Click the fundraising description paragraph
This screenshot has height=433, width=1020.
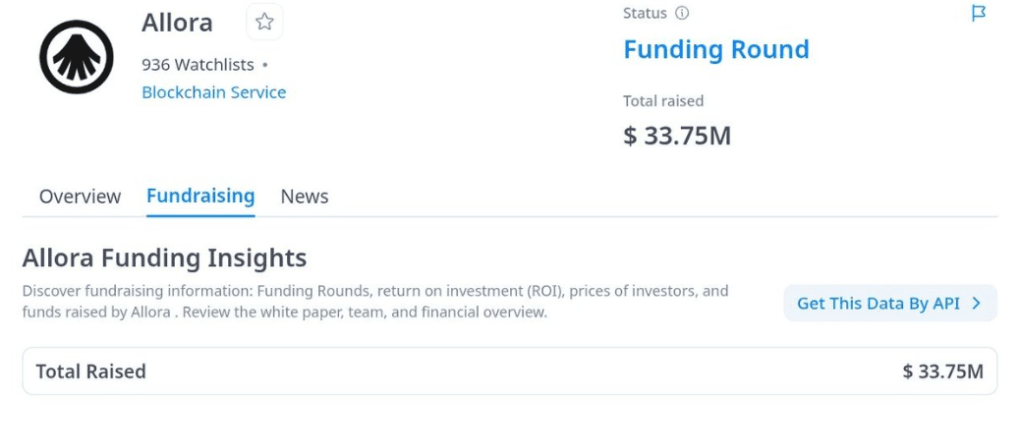(375, 302)
